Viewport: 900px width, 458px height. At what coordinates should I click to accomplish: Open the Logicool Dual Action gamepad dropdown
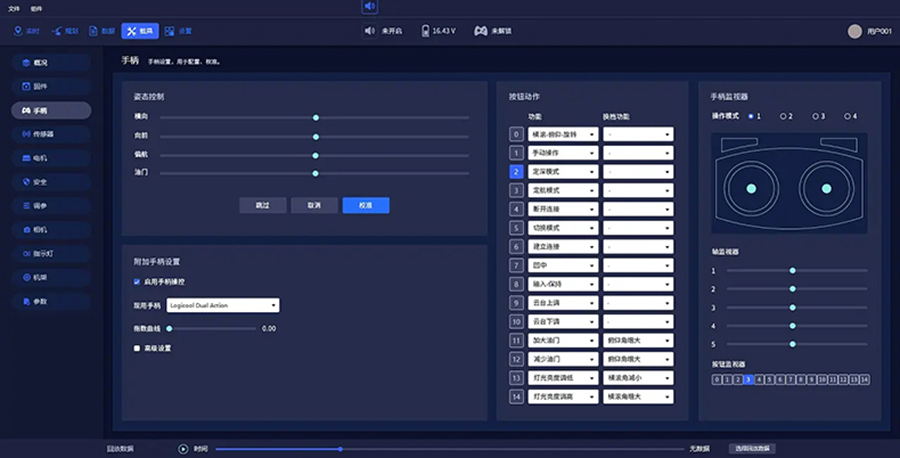[x=223, y=305]
